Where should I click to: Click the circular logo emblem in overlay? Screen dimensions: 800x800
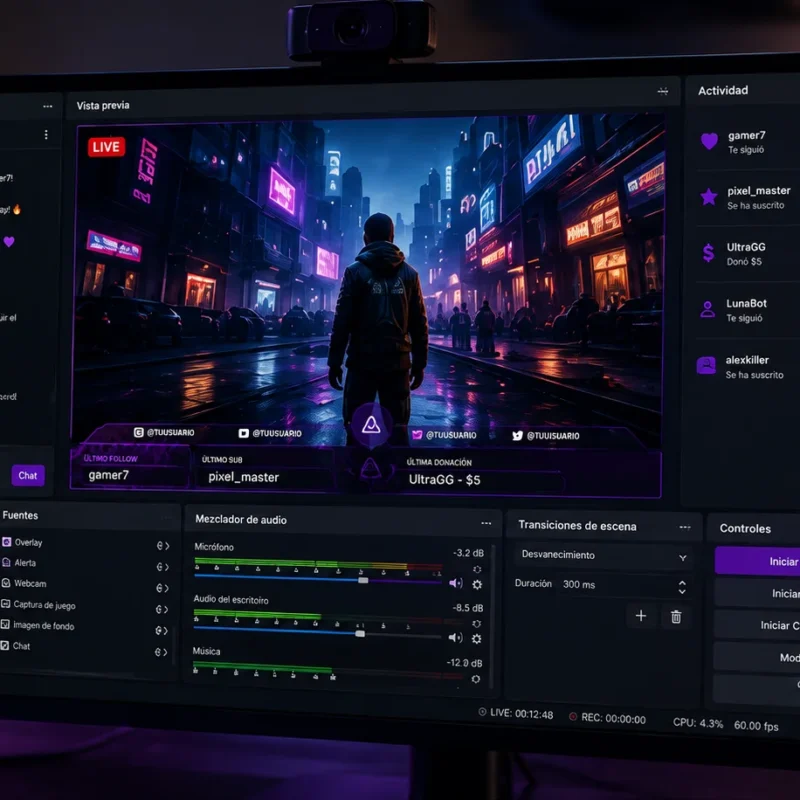[x=371, y=424]
